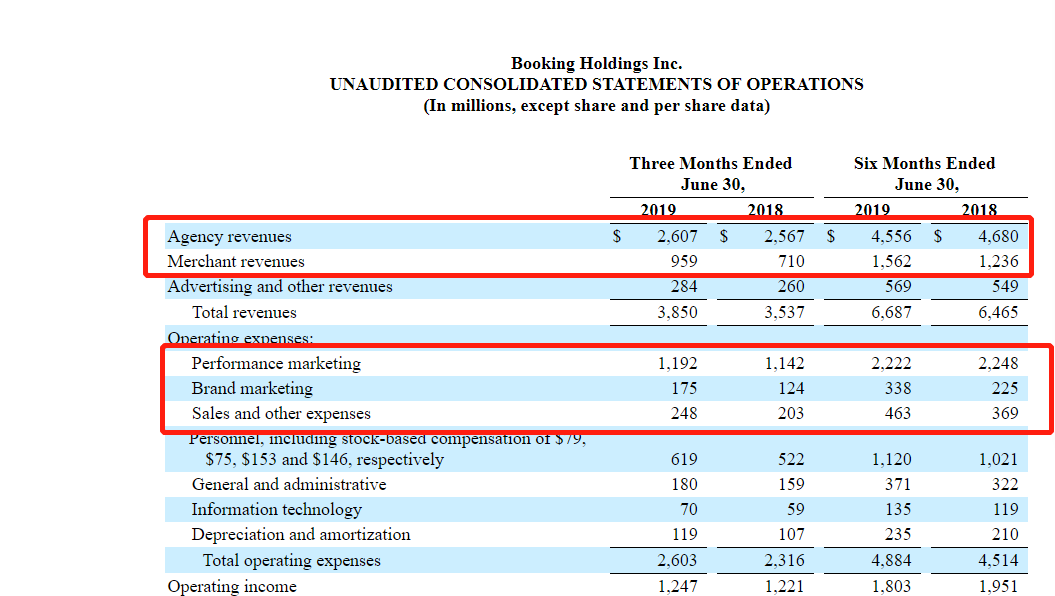Image resolution: width=1055 pixels, height=596 pixels.
Task: Select the 'Operating income' row label
Action: (232, 587)
